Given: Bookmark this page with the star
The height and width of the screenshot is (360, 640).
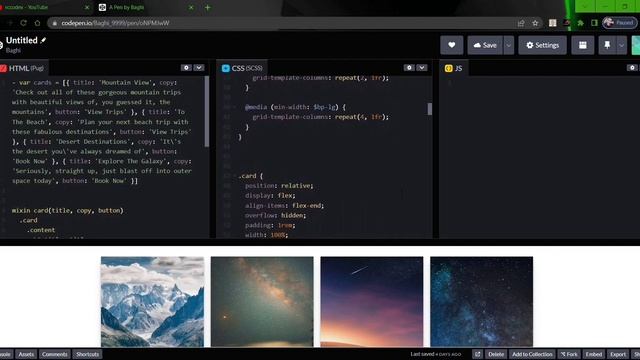Looking at the screenshot, I should point(535,23).
